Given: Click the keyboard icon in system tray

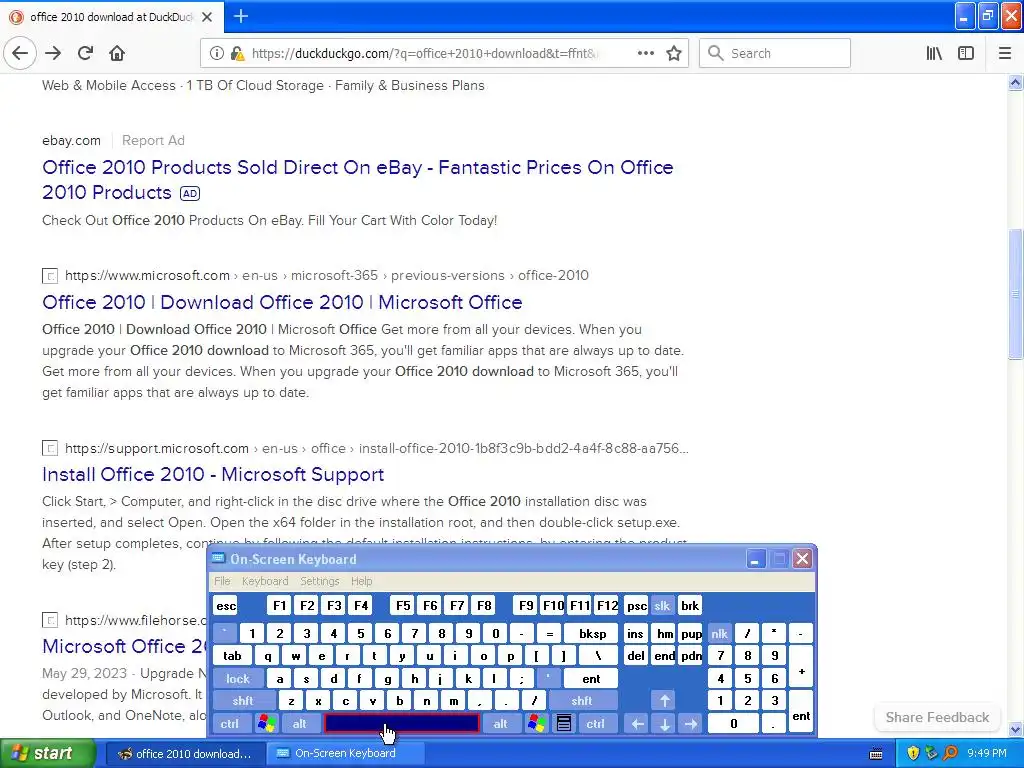Looking at the screenshot, I should 876,754.
